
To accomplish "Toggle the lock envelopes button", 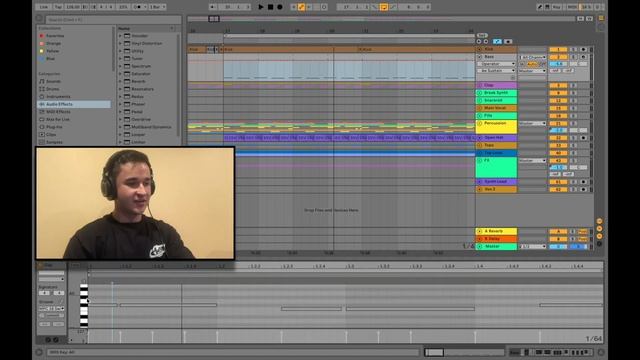I will click(x=508, y=41).
